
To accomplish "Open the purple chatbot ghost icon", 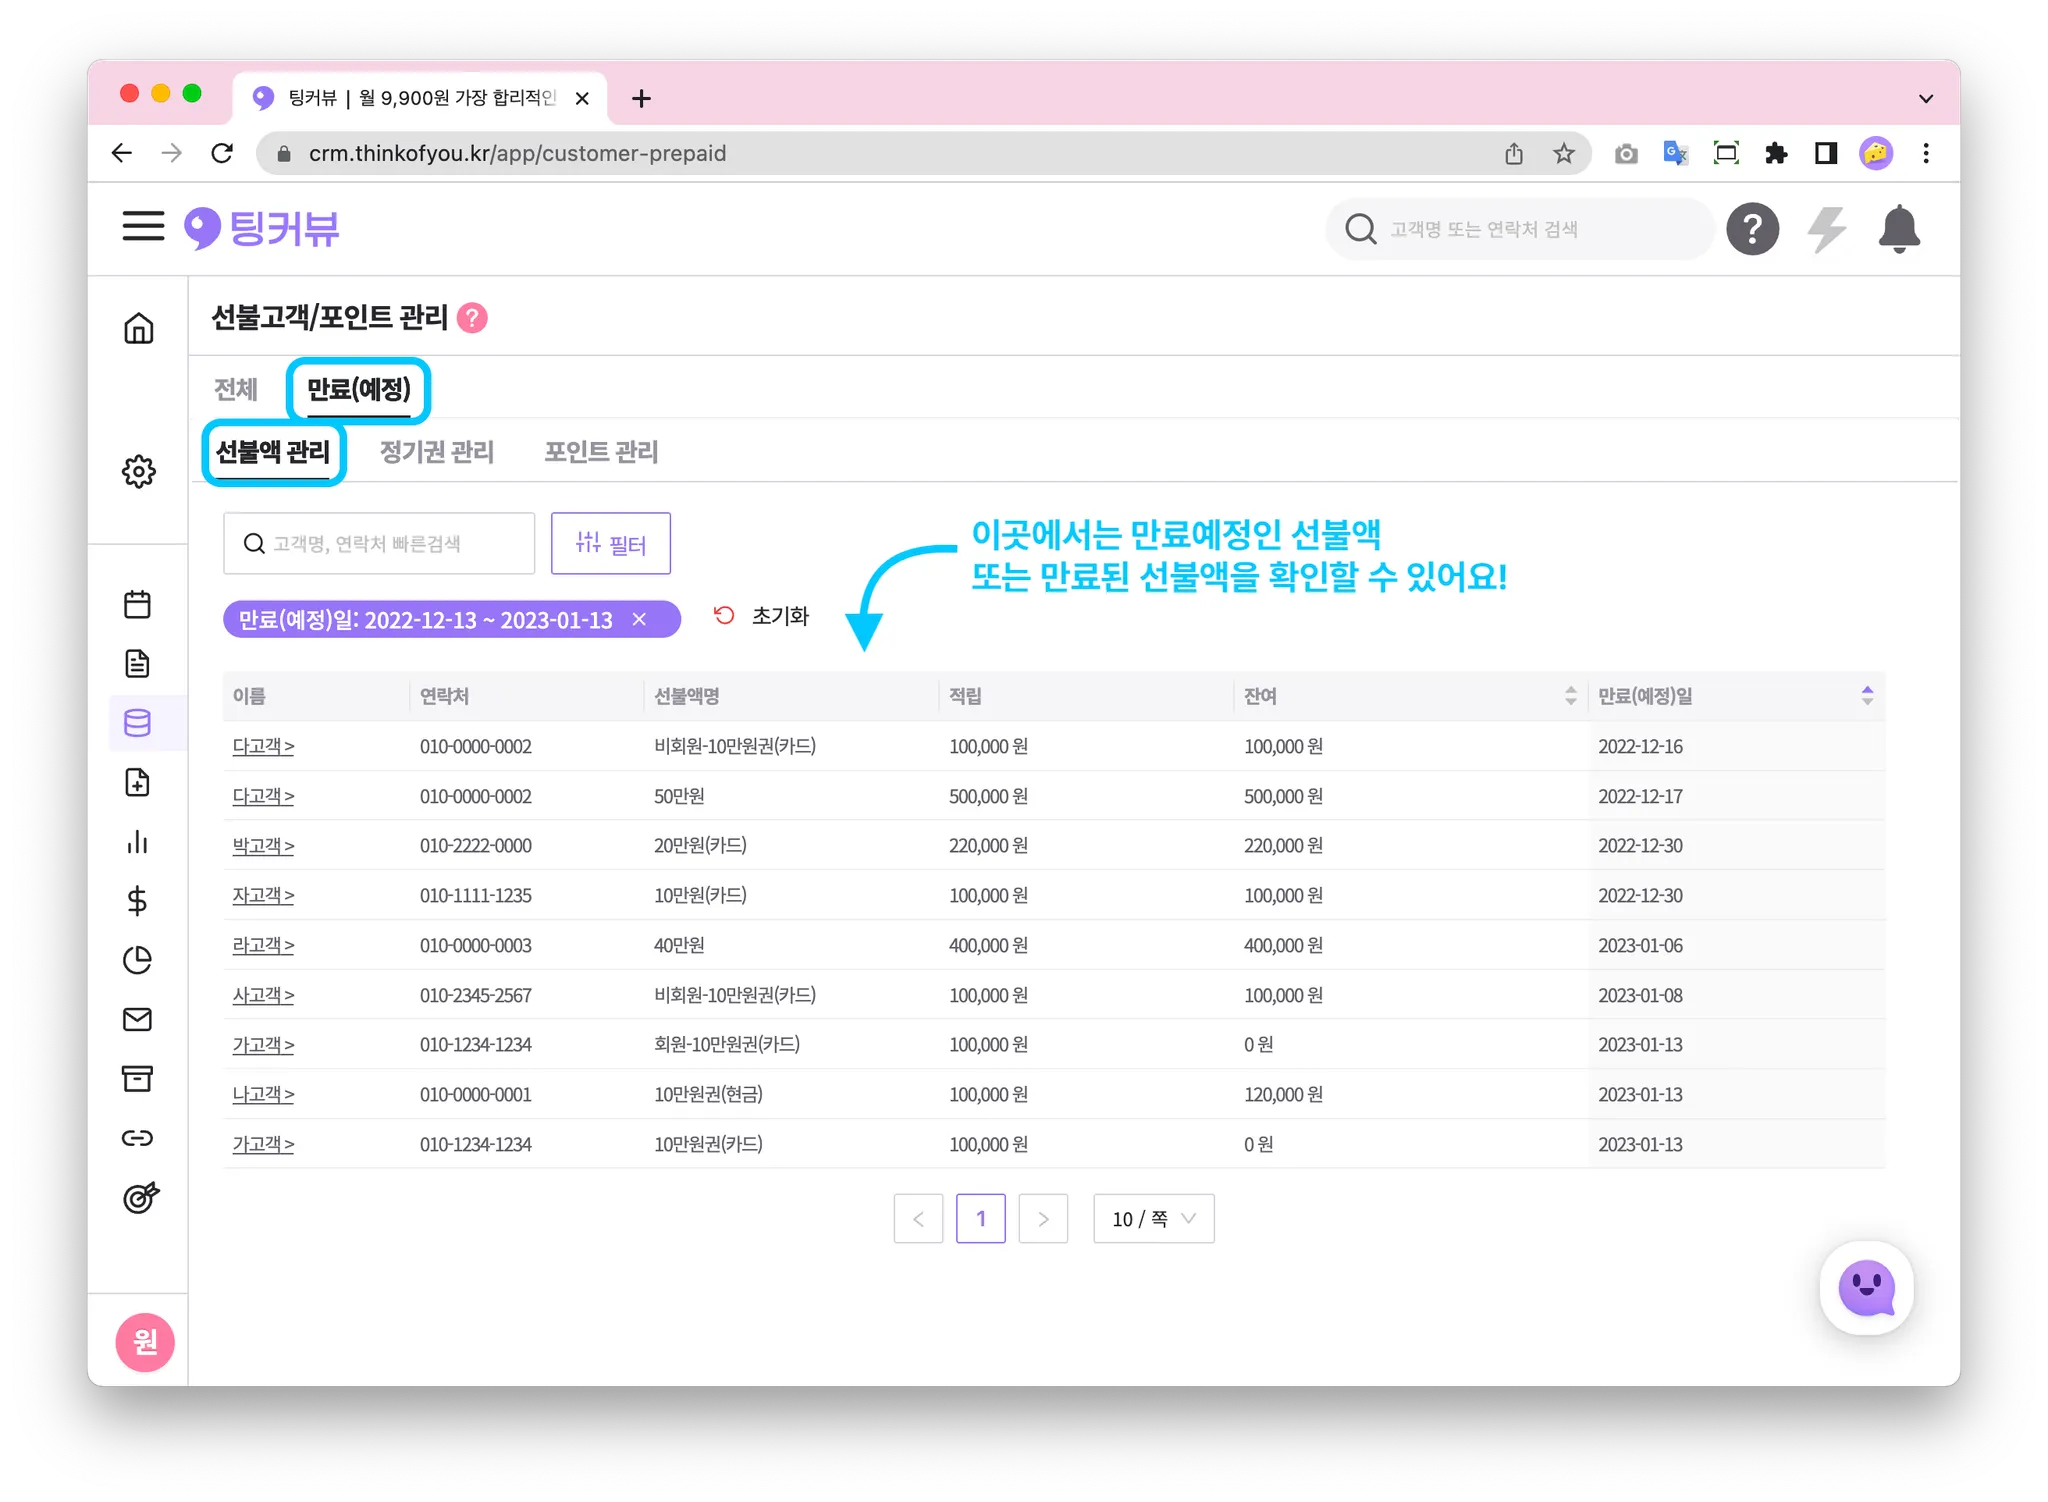I will click(x=1866, y=1288).
